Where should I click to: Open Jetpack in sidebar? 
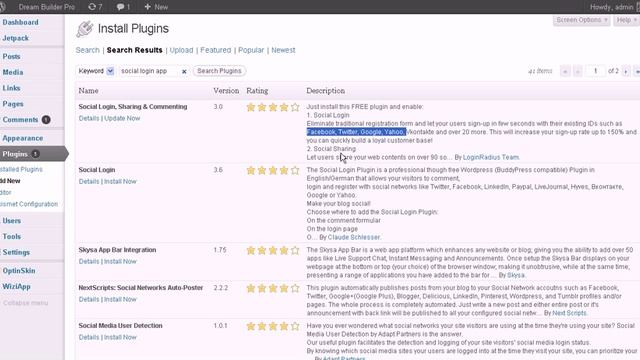(x=16, y=38)
